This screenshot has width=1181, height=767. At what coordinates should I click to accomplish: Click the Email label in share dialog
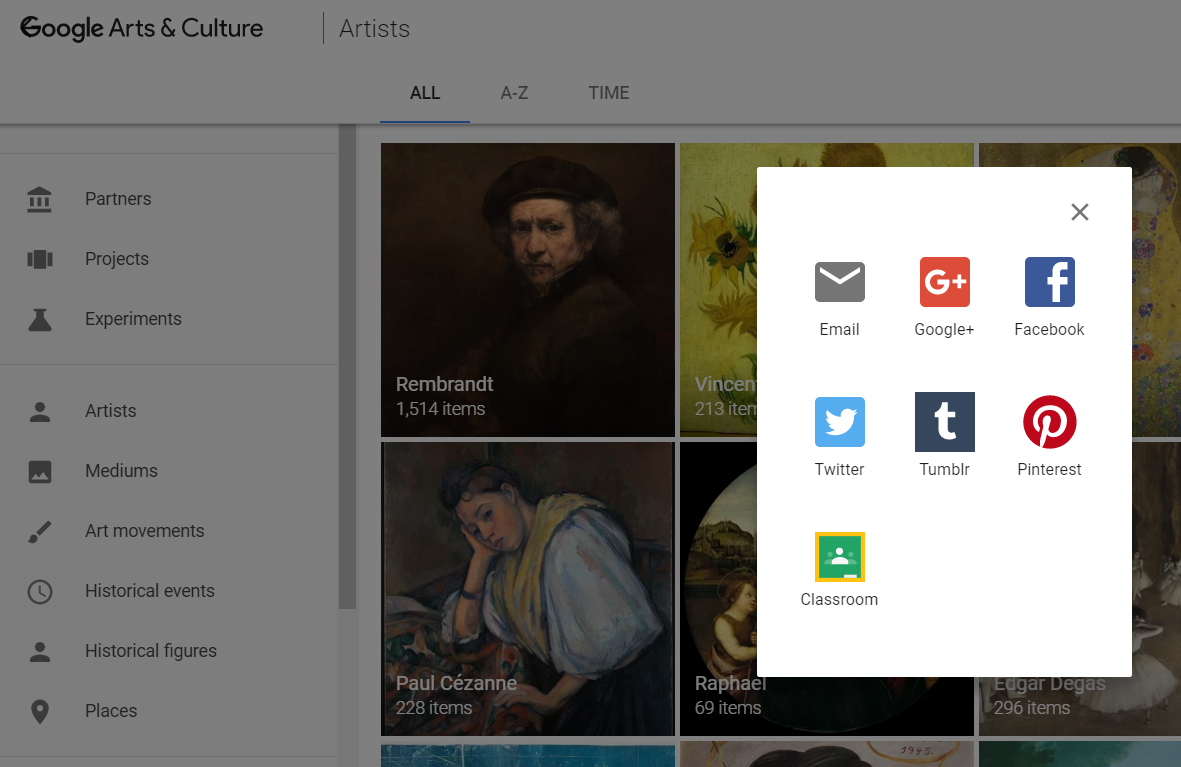[839, 330]
